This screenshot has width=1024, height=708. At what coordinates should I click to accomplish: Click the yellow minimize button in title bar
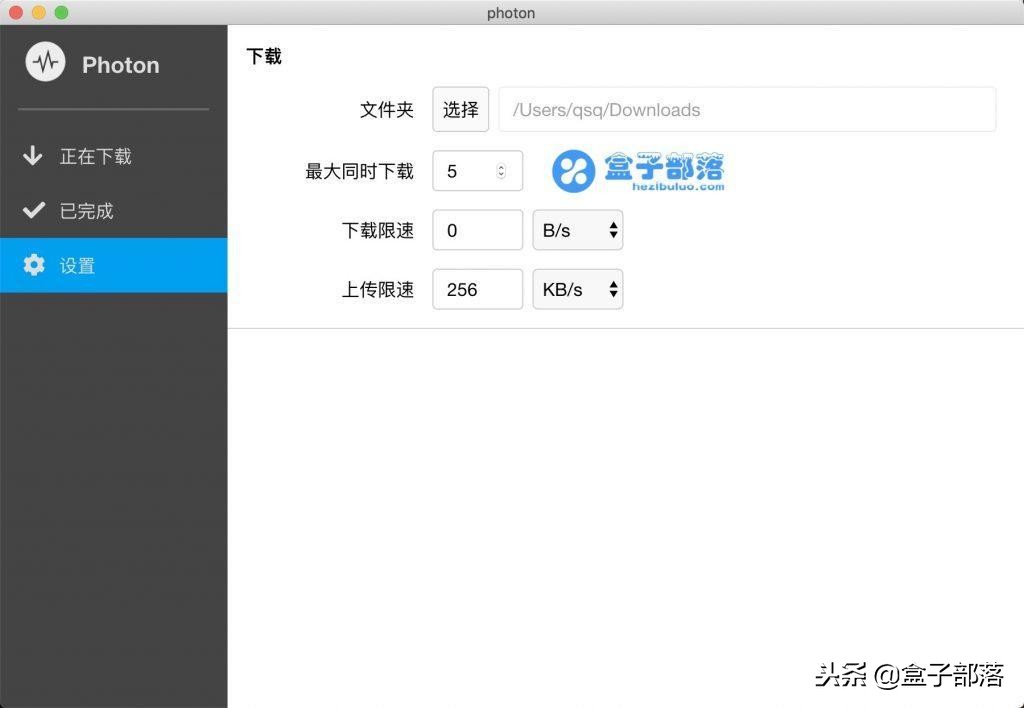(39, 13)
